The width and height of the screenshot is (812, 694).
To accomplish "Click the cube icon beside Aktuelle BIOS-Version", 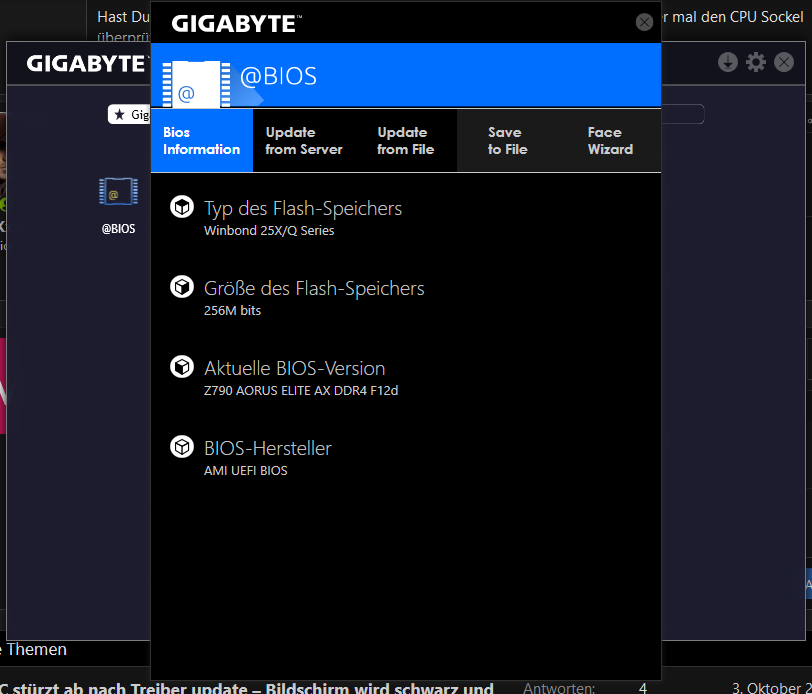I will (182, 367).
